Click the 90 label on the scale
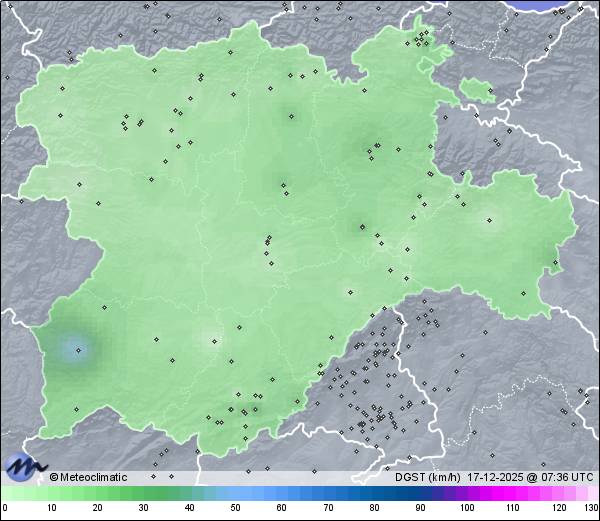Image resolution: width=600 pixels, height=521 pixels. coord(420,508)
